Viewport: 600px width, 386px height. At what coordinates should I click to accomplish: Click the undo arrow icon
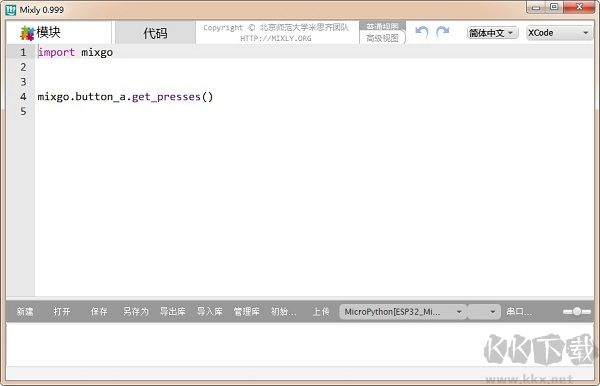(x=422, y=32)
